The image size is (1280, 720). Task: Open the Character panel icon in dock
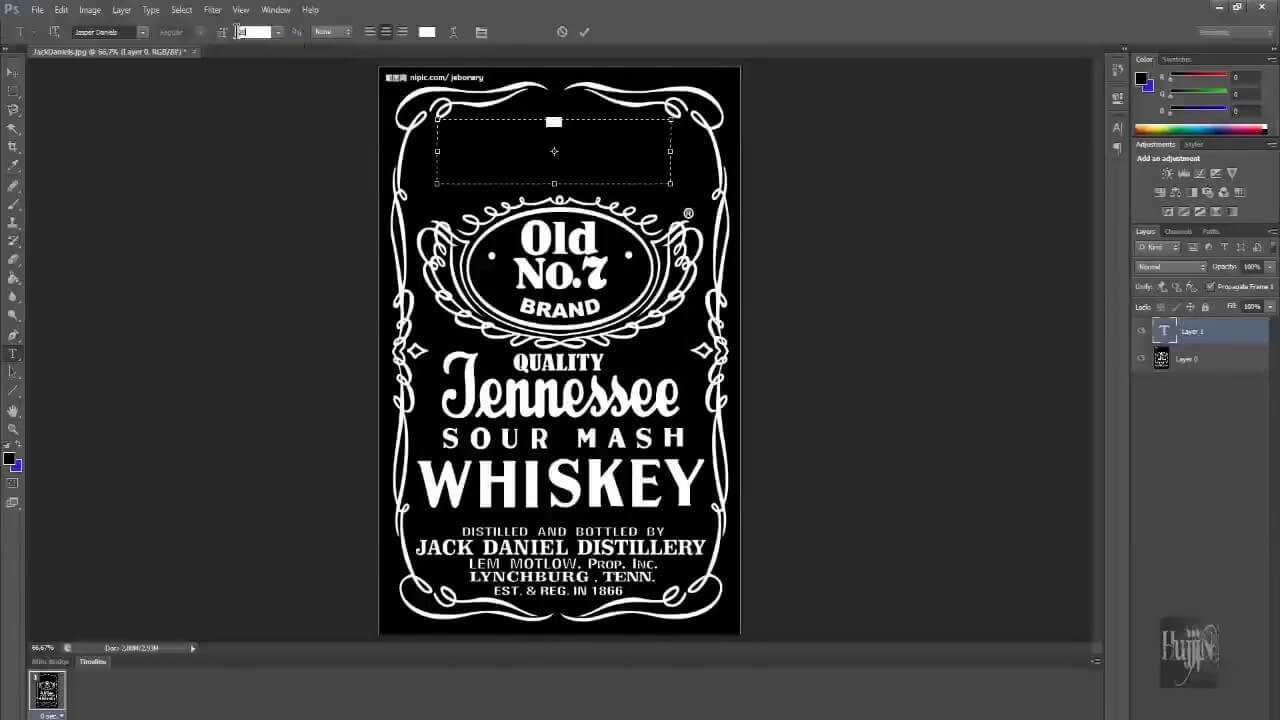[1117, 127]
